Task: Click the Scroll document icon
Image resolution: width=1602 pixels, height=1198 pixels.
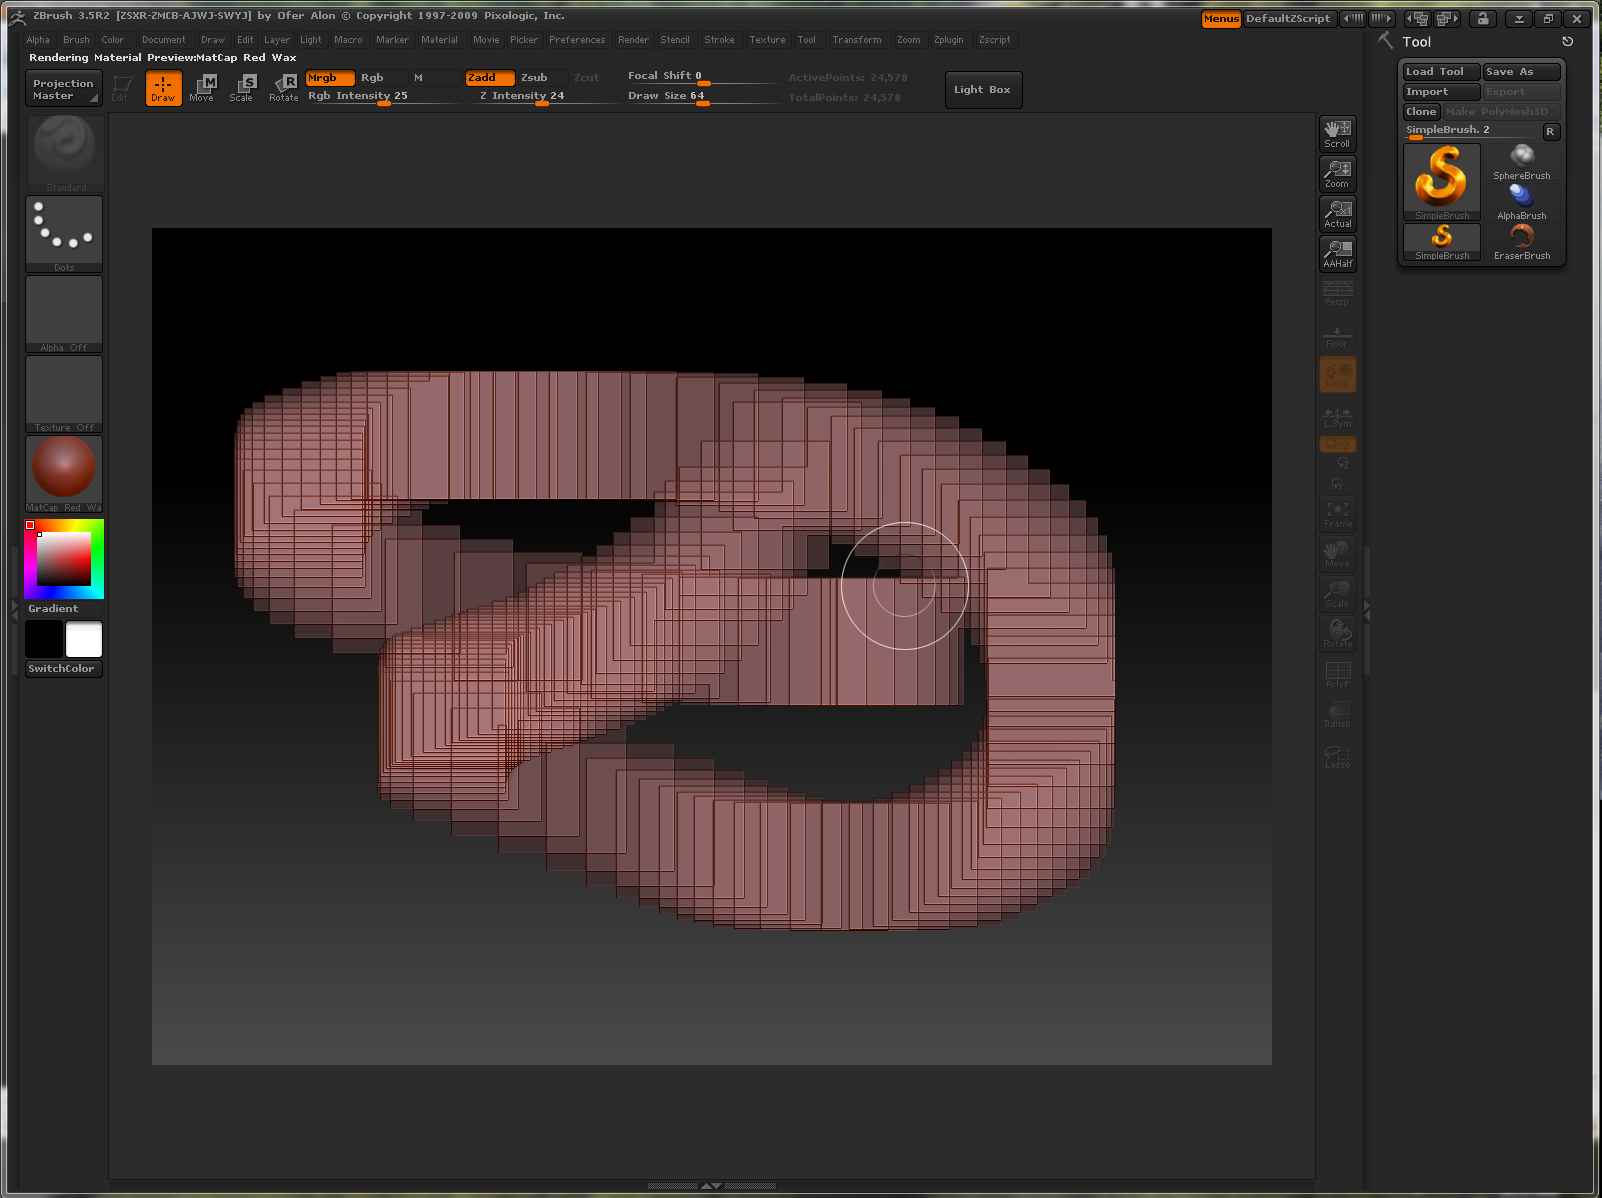Action: point(1337,133)
